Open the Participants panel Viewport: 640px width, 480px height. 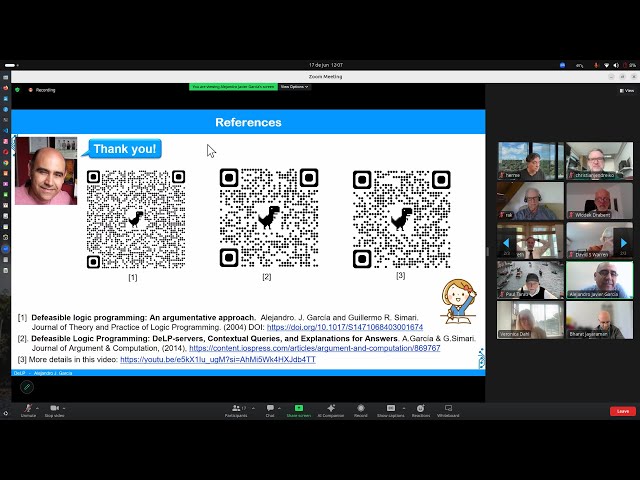(236, 409)
